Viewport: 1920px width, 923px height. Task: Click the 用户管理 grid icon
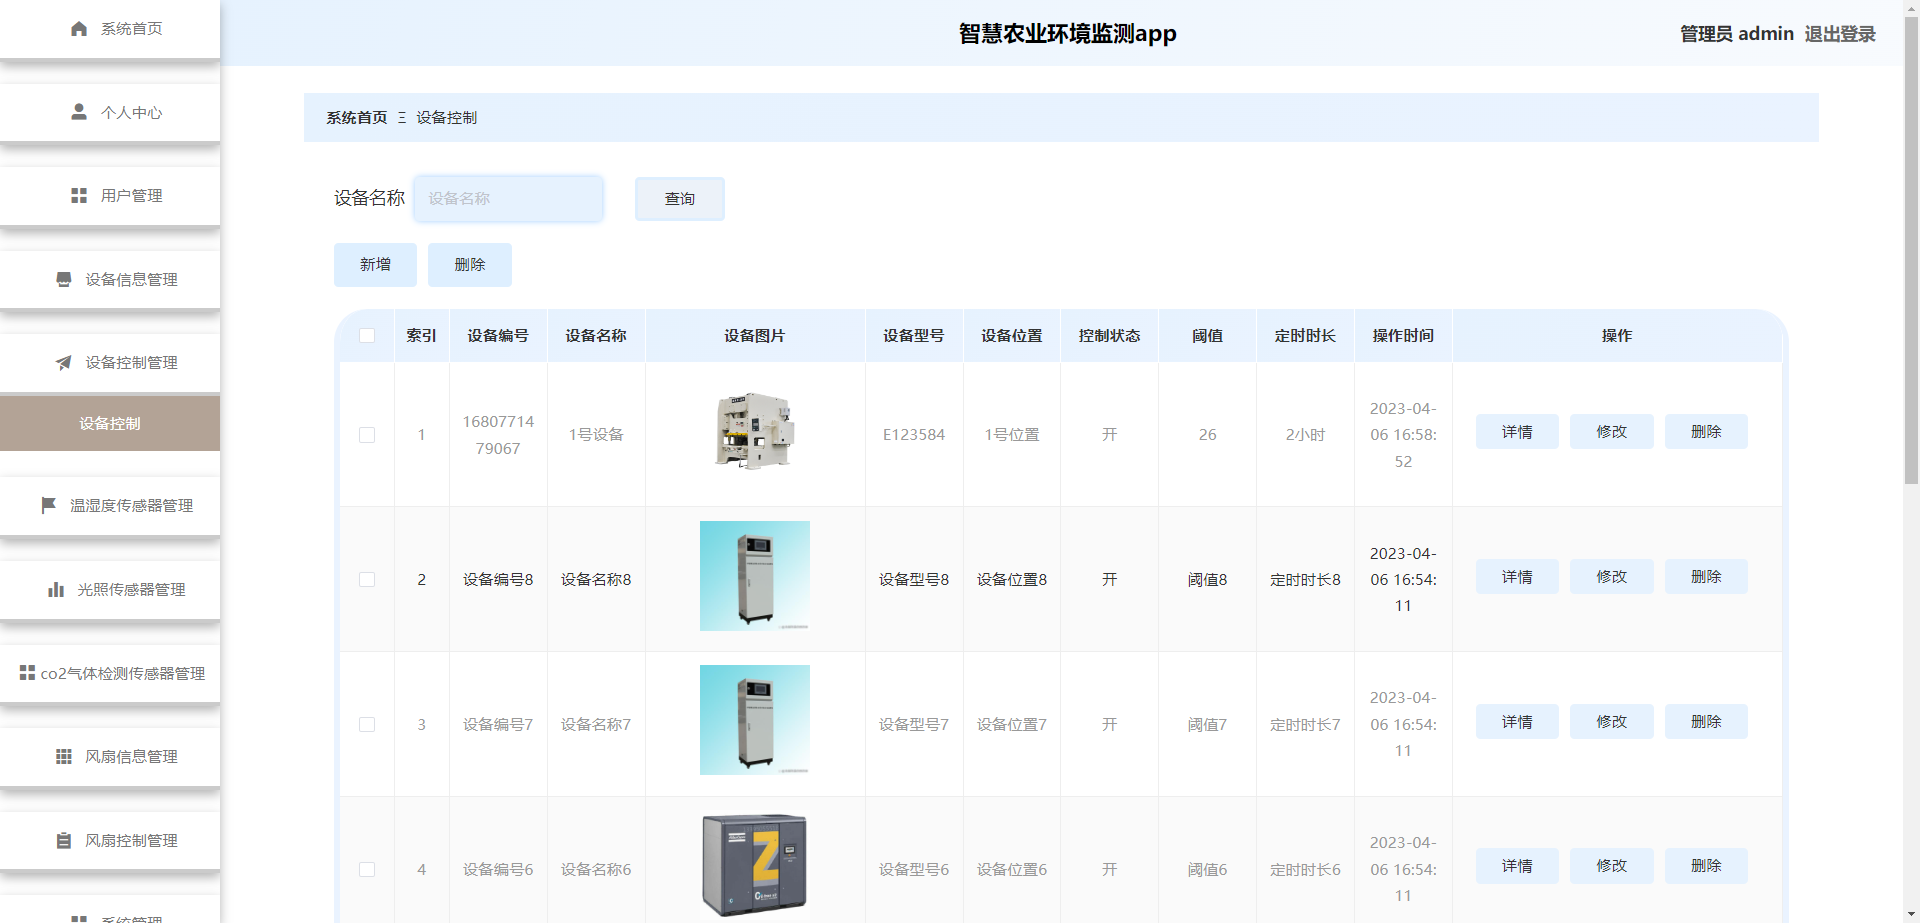point(79,196)
